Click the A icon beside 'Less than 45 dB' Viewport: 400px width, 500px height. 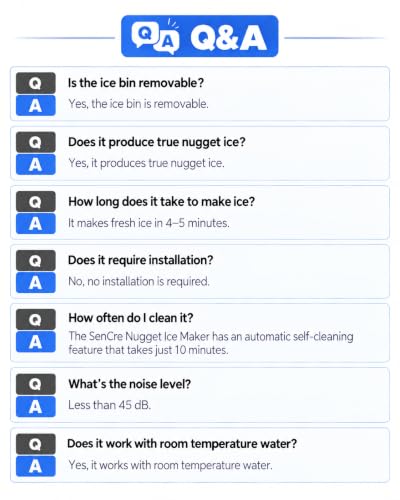[36, 406]
